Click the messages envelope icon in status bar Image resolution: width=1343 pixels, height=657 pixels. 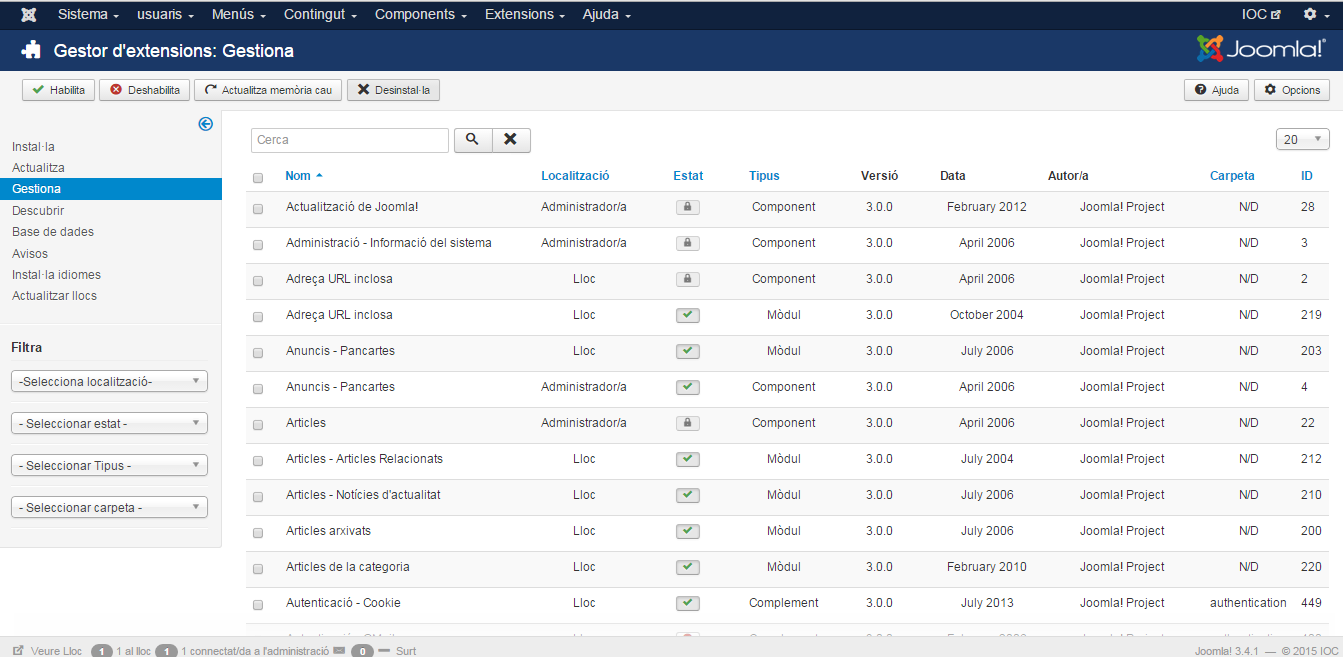pos(339,651)
